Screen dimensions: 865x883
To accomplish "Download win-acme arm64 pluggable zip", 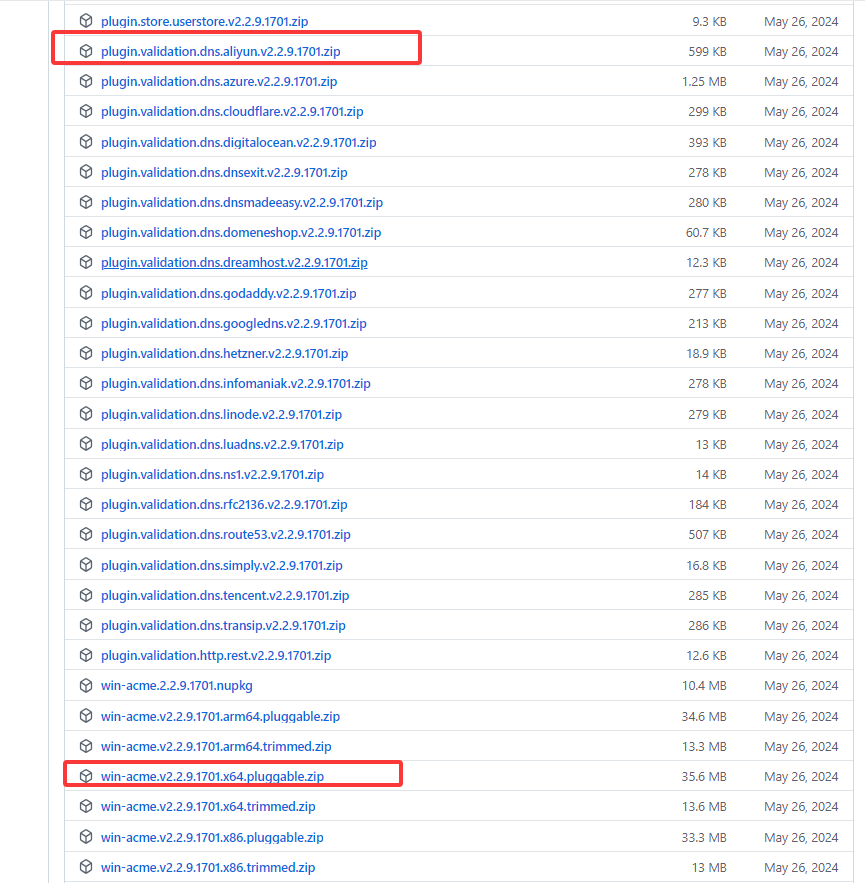I will coord(220,716).
